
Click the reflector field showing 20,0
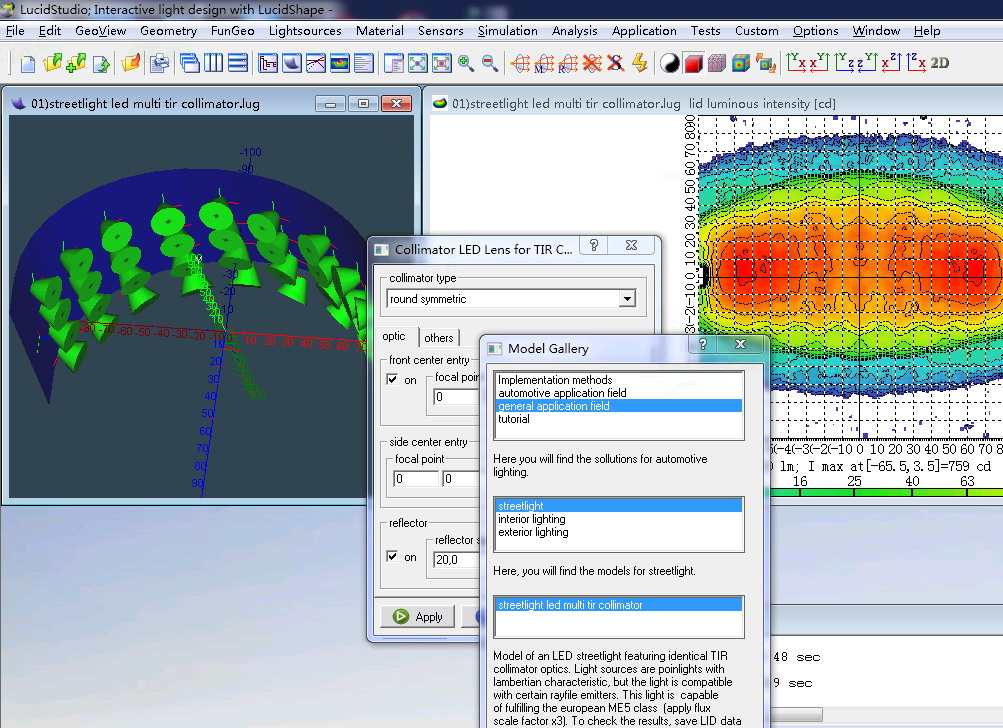[x=457, y=560]
